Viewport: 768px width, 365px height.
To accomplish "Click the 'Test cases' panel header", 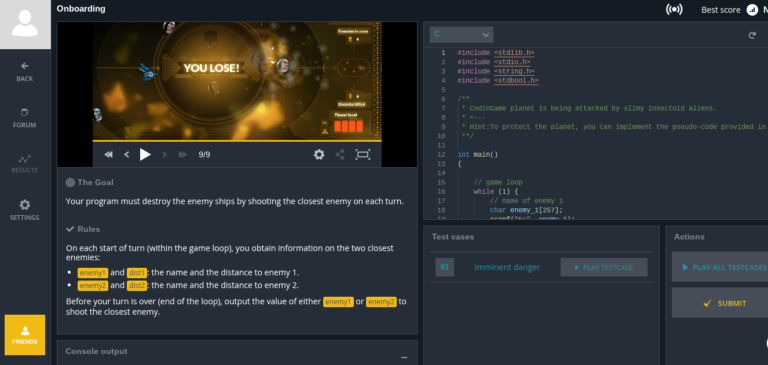I will [x=453, y=237].
